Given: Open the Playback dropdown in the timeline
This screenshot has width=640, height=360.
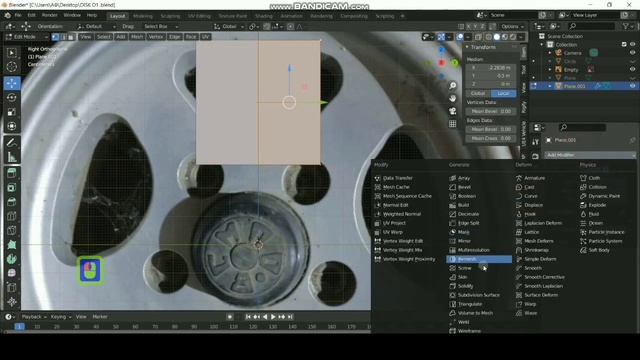Looking at the screenshot, I should 34,317.
